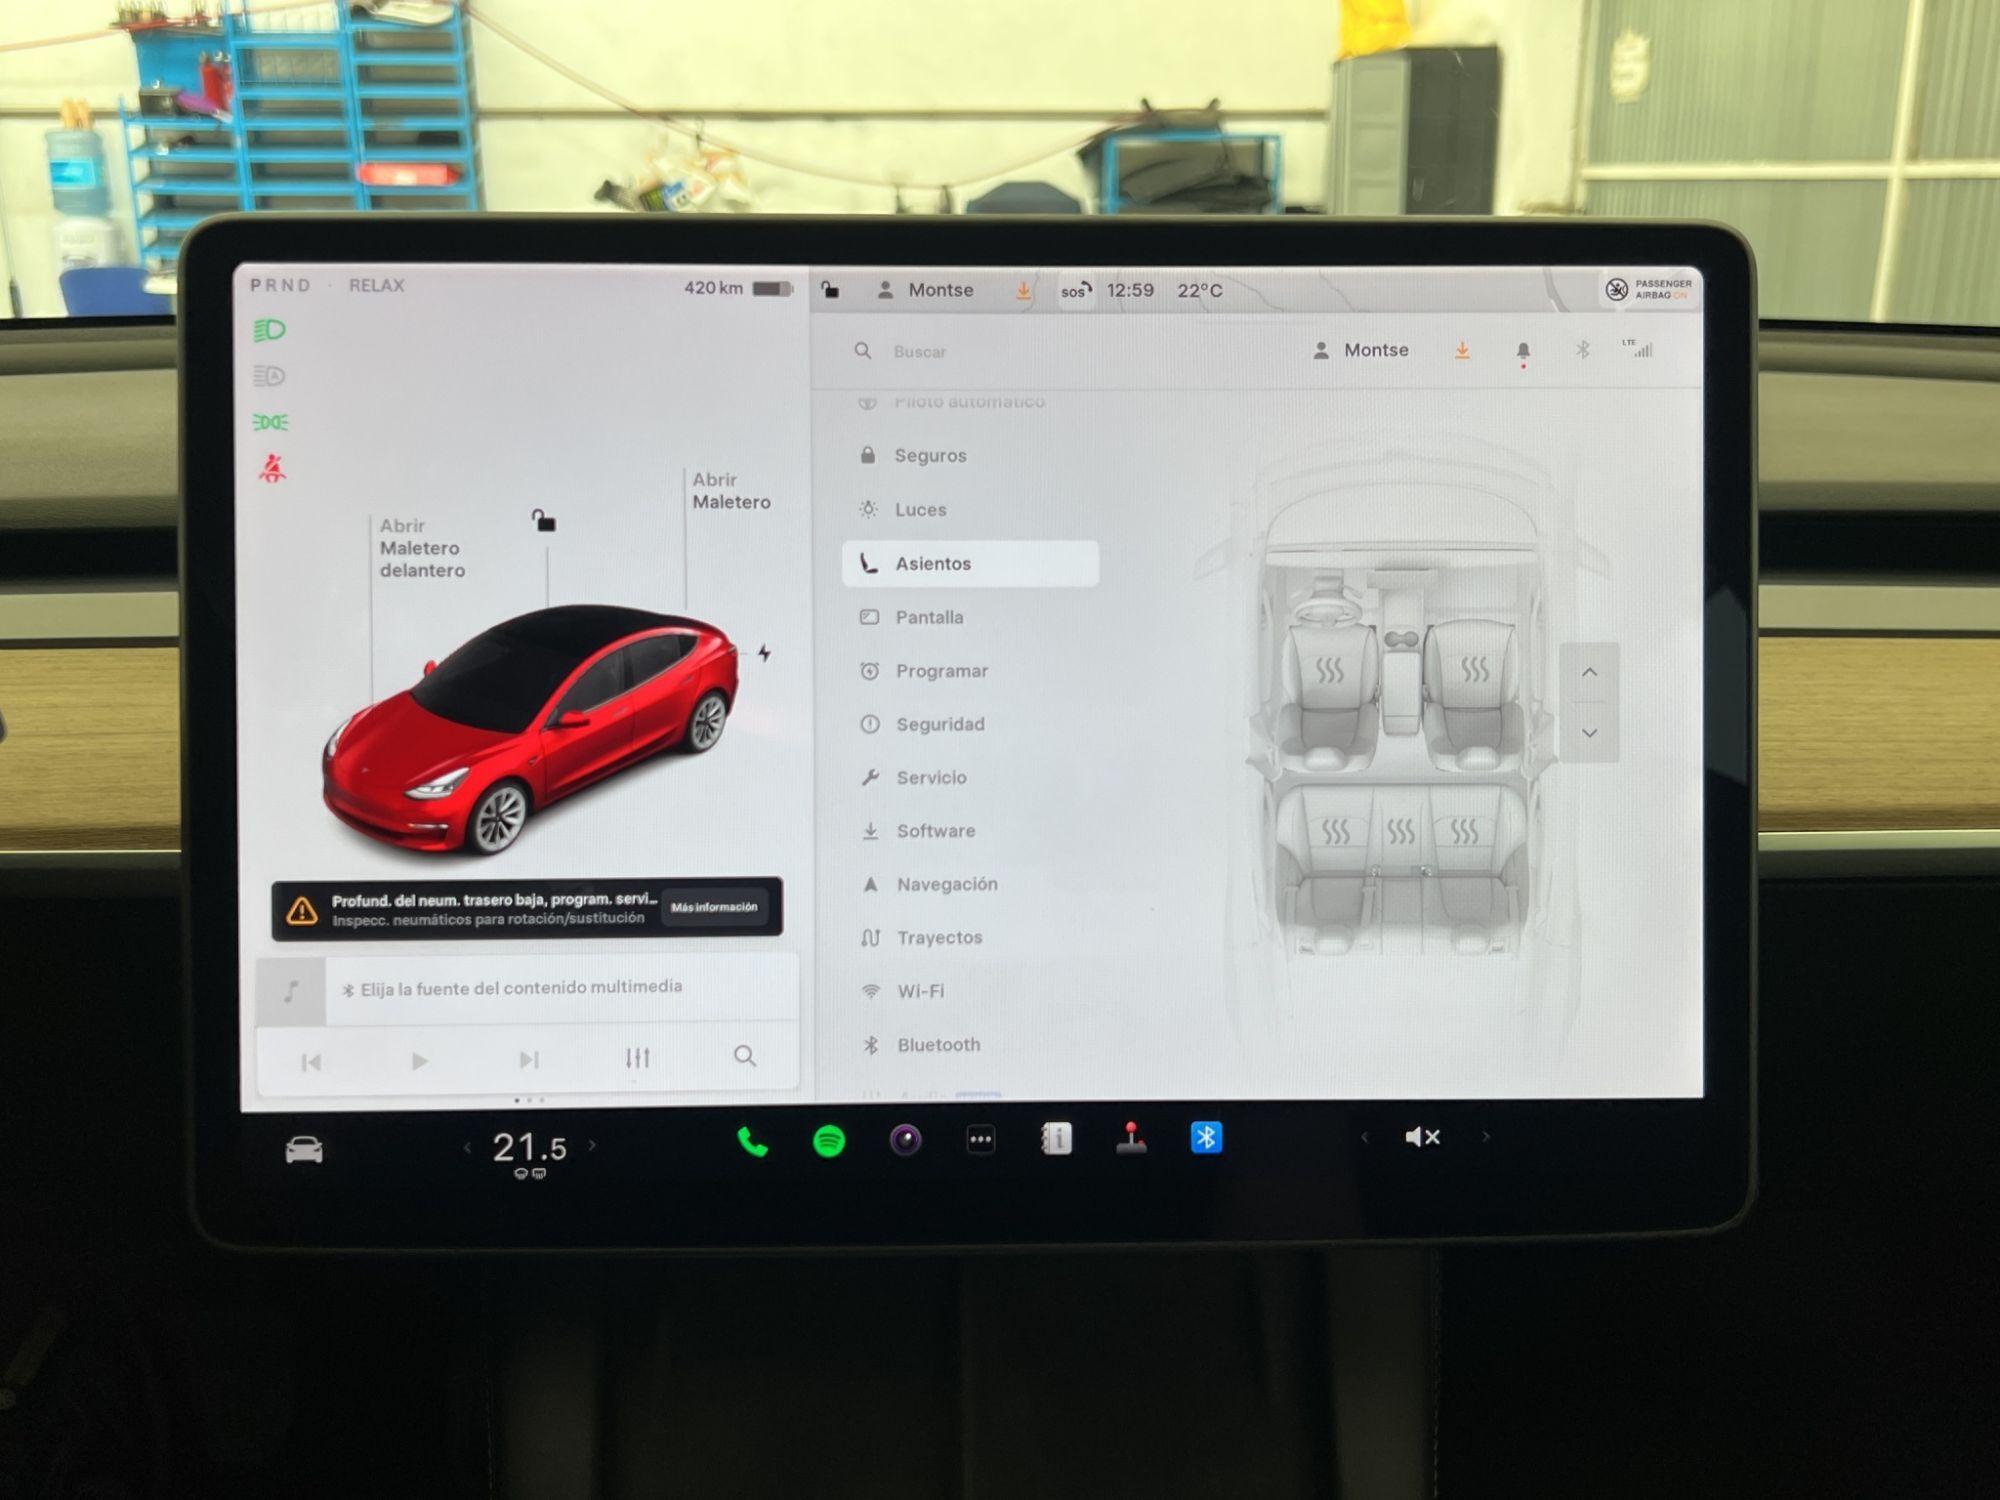Open the dashcam camera app

[x=905, y=1140]
